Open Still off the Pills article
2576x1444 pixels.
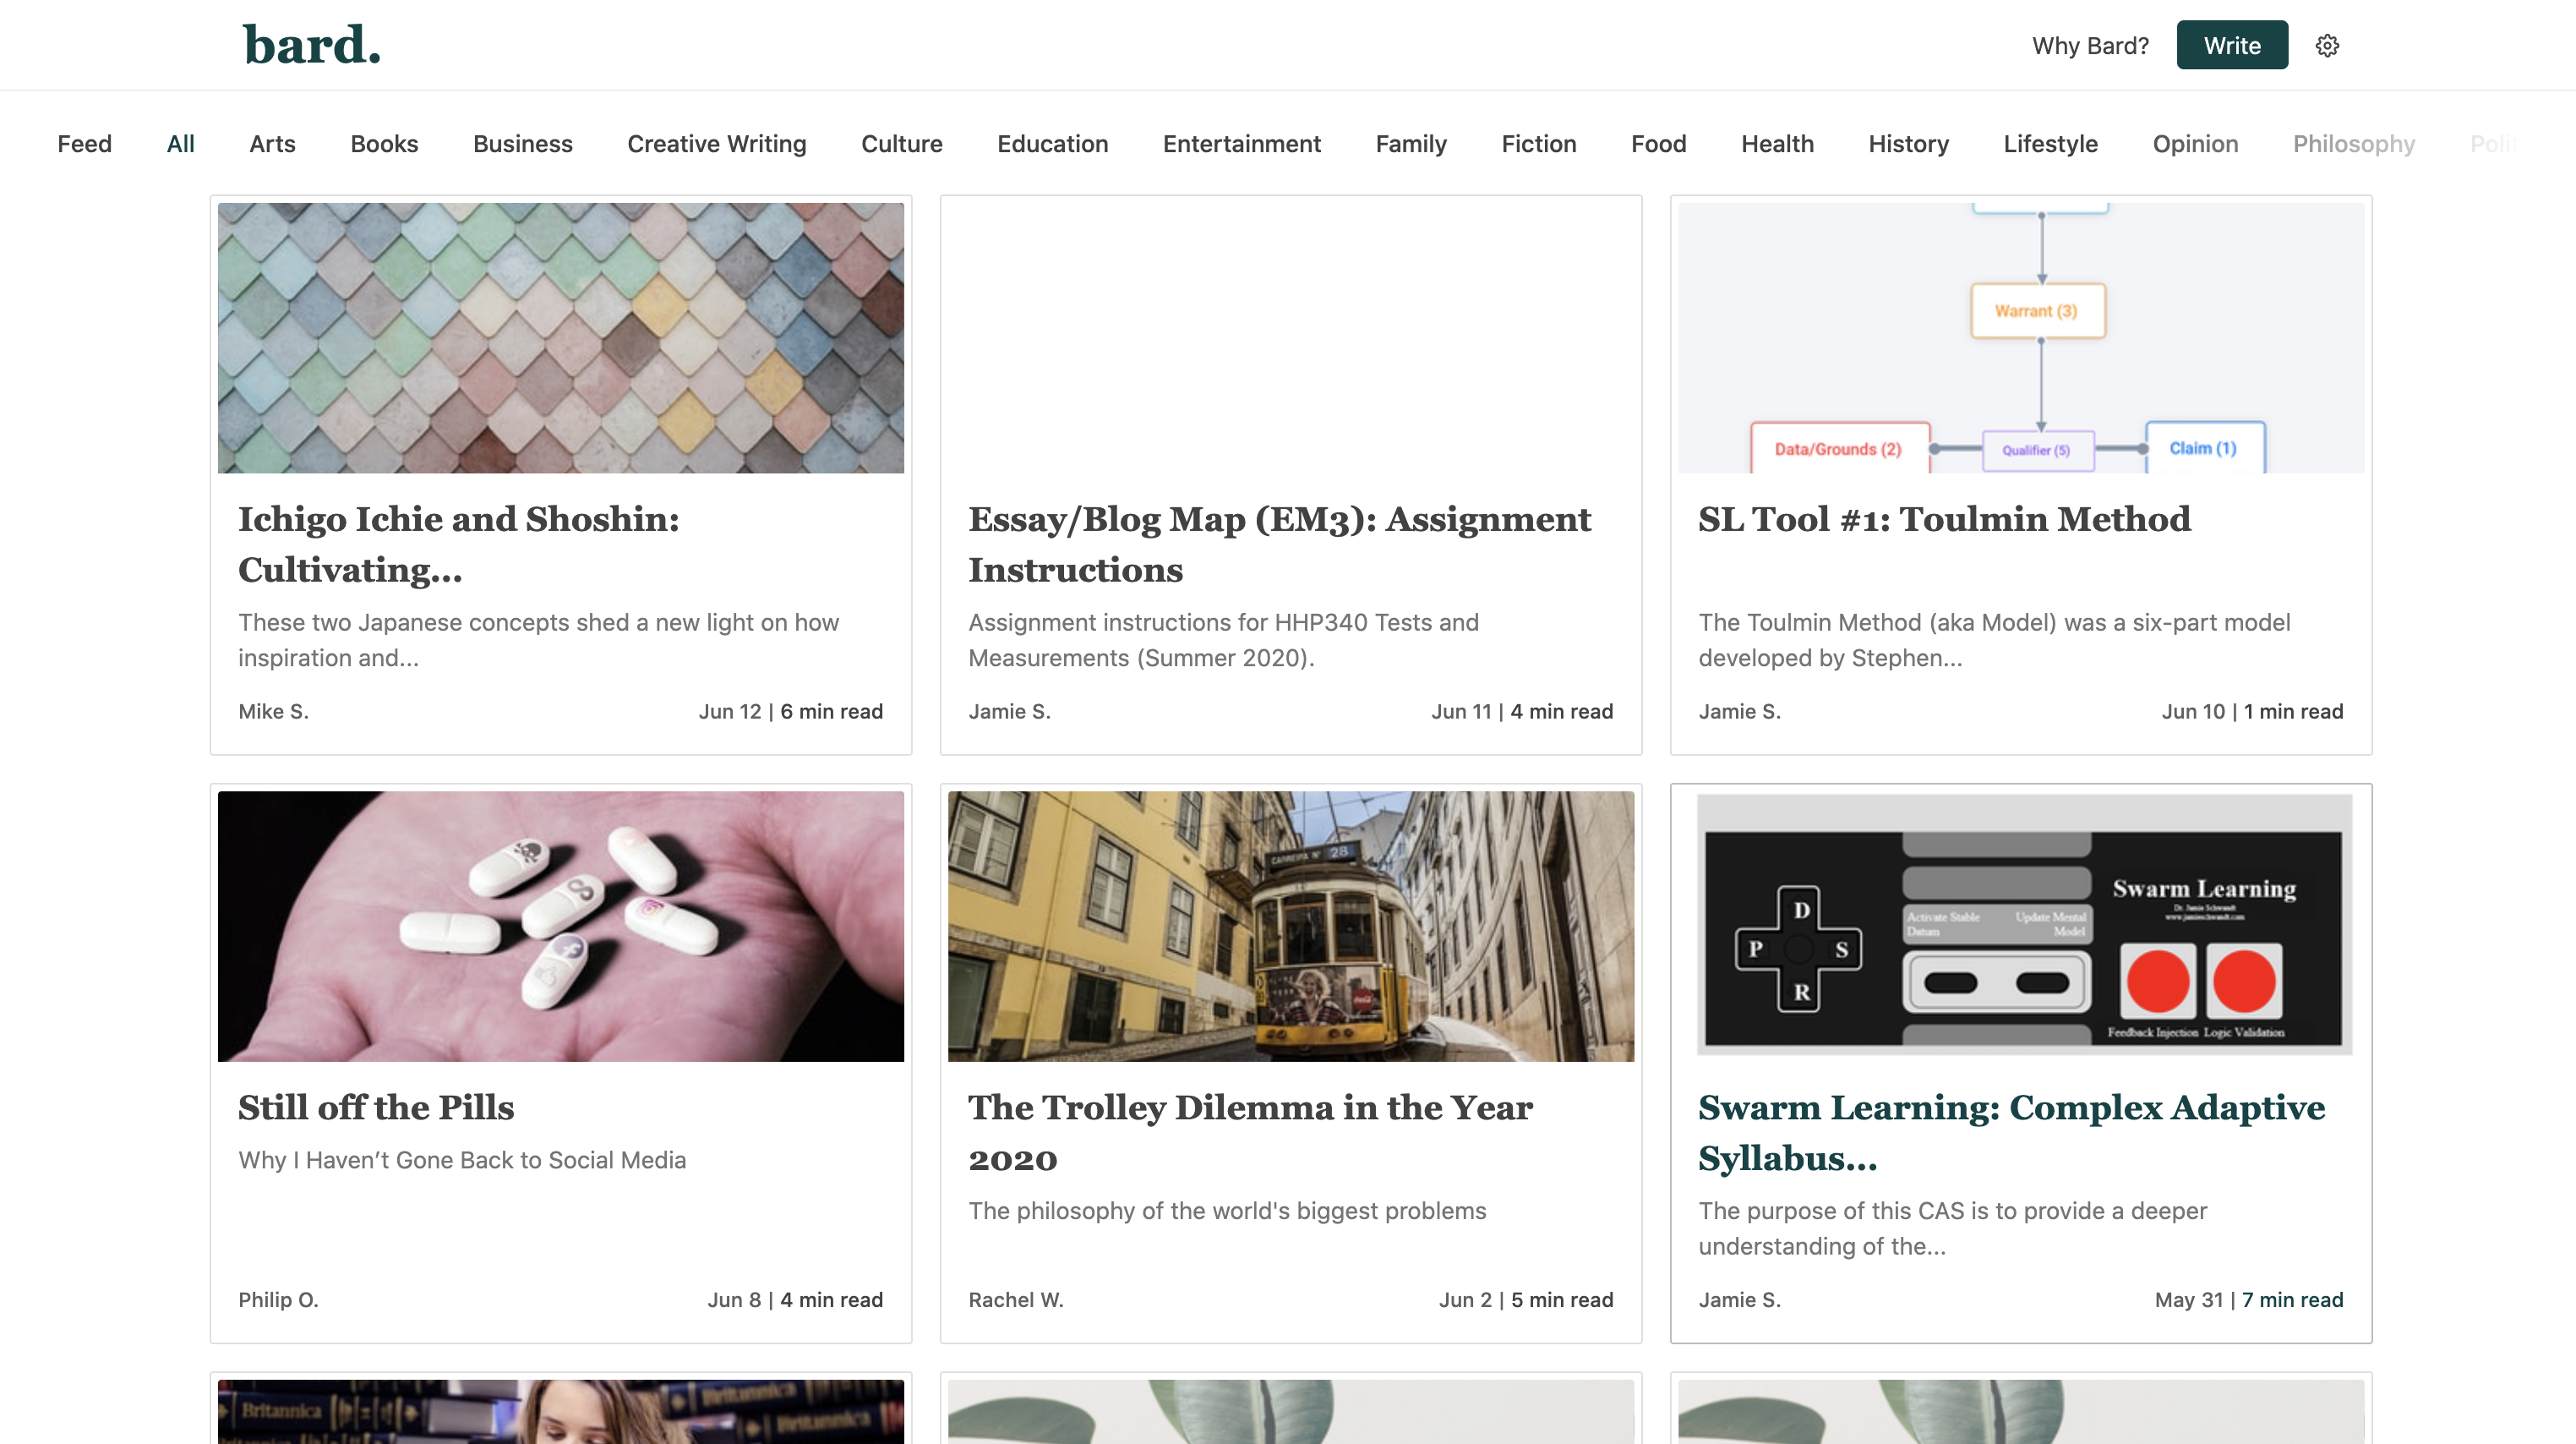pyautogui.click(x=377, y=1108)
